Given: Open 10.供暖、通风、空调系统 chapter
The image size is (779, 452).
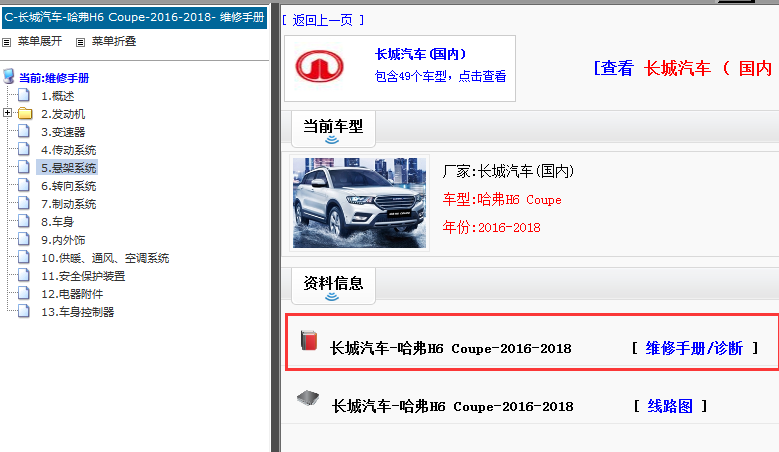Looking at the screenshot, I should 105,258.
